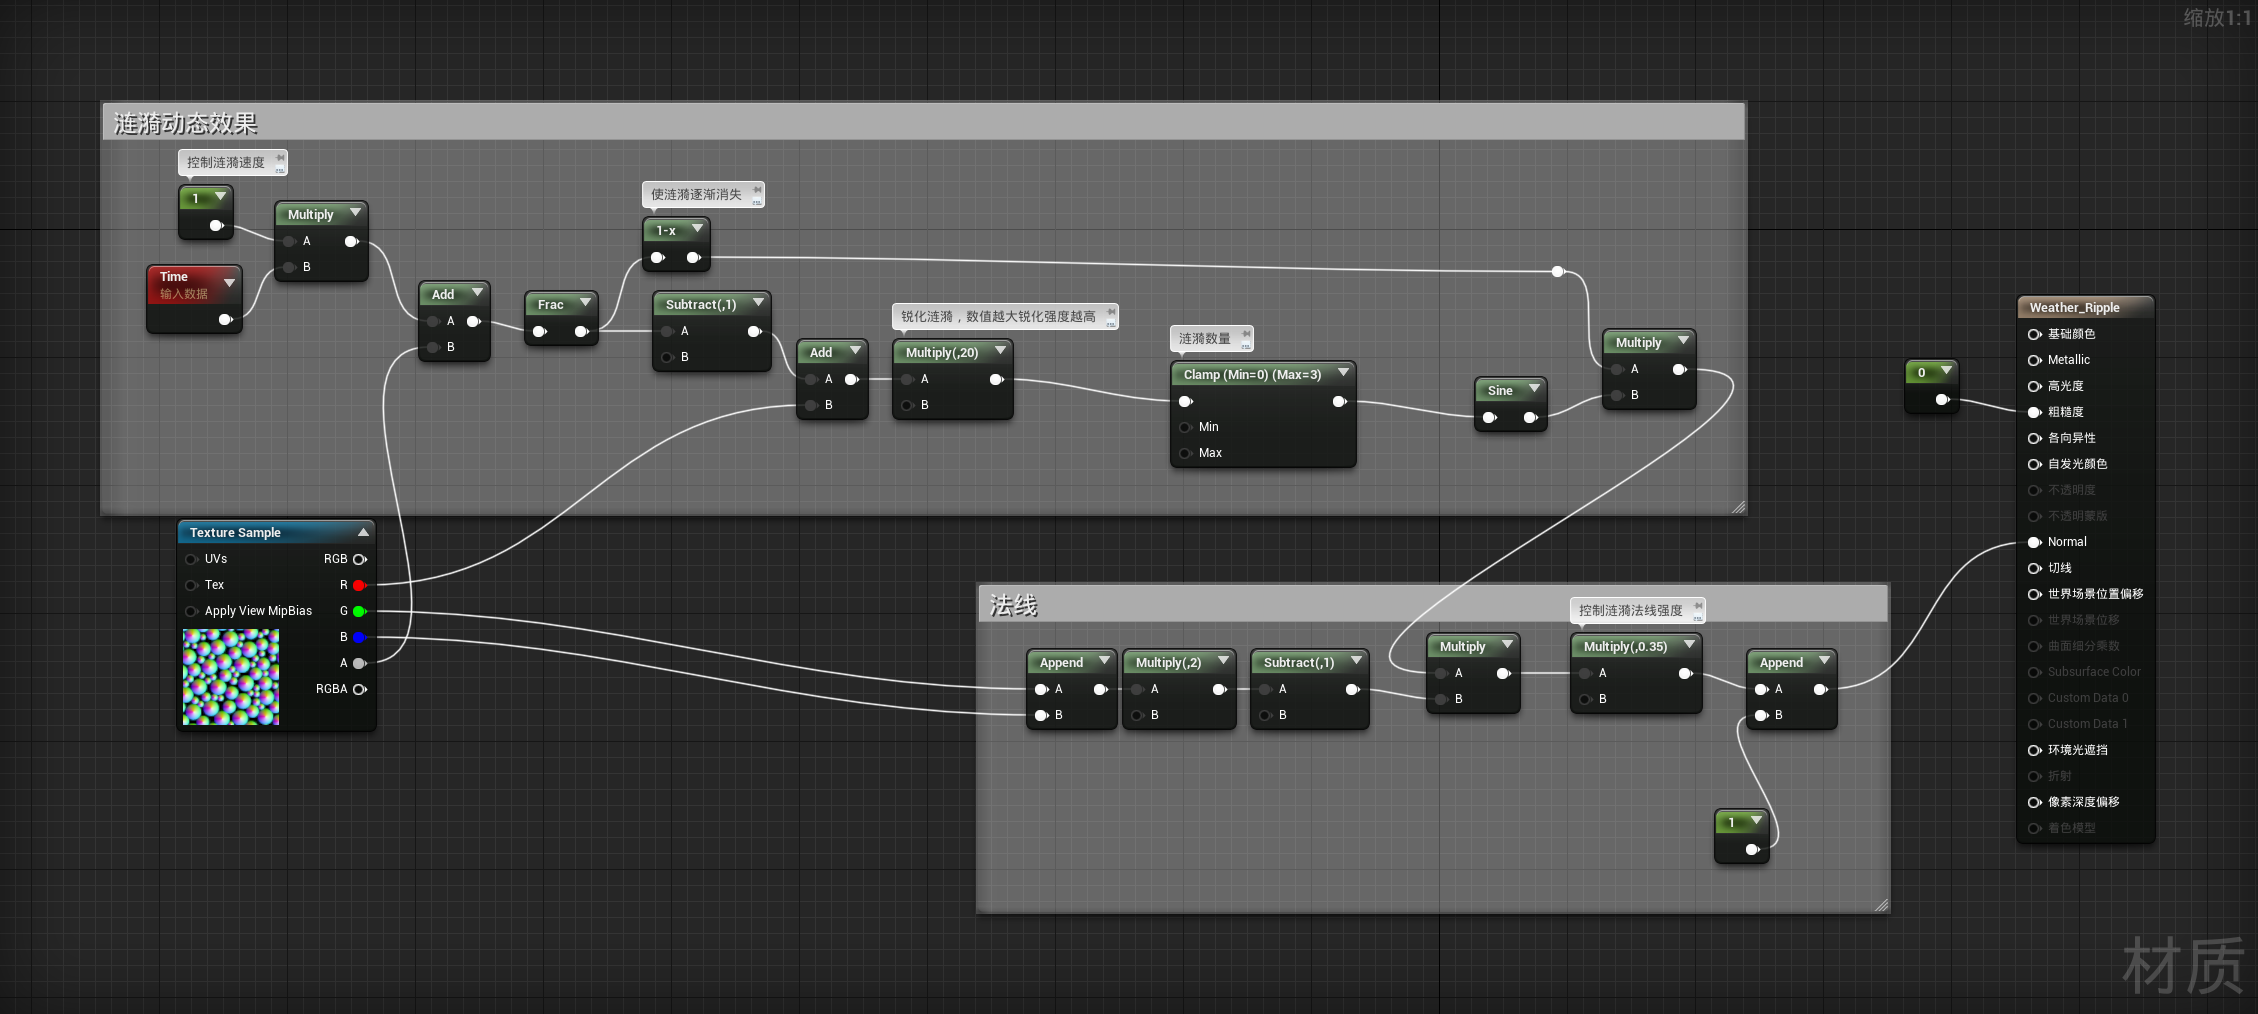2258x1014 pixels.
Task: Click the 1-x node output pin
Action: [694, 257]
